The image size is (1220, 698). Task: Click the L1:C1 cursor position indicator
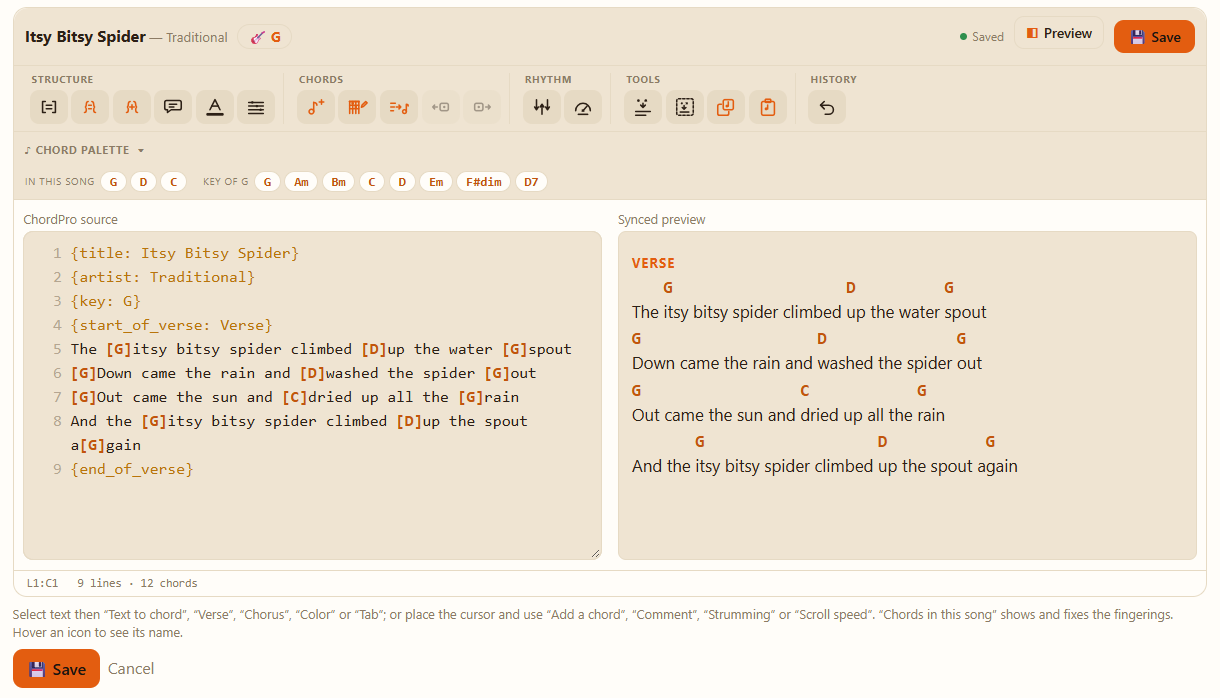[42, 583]
